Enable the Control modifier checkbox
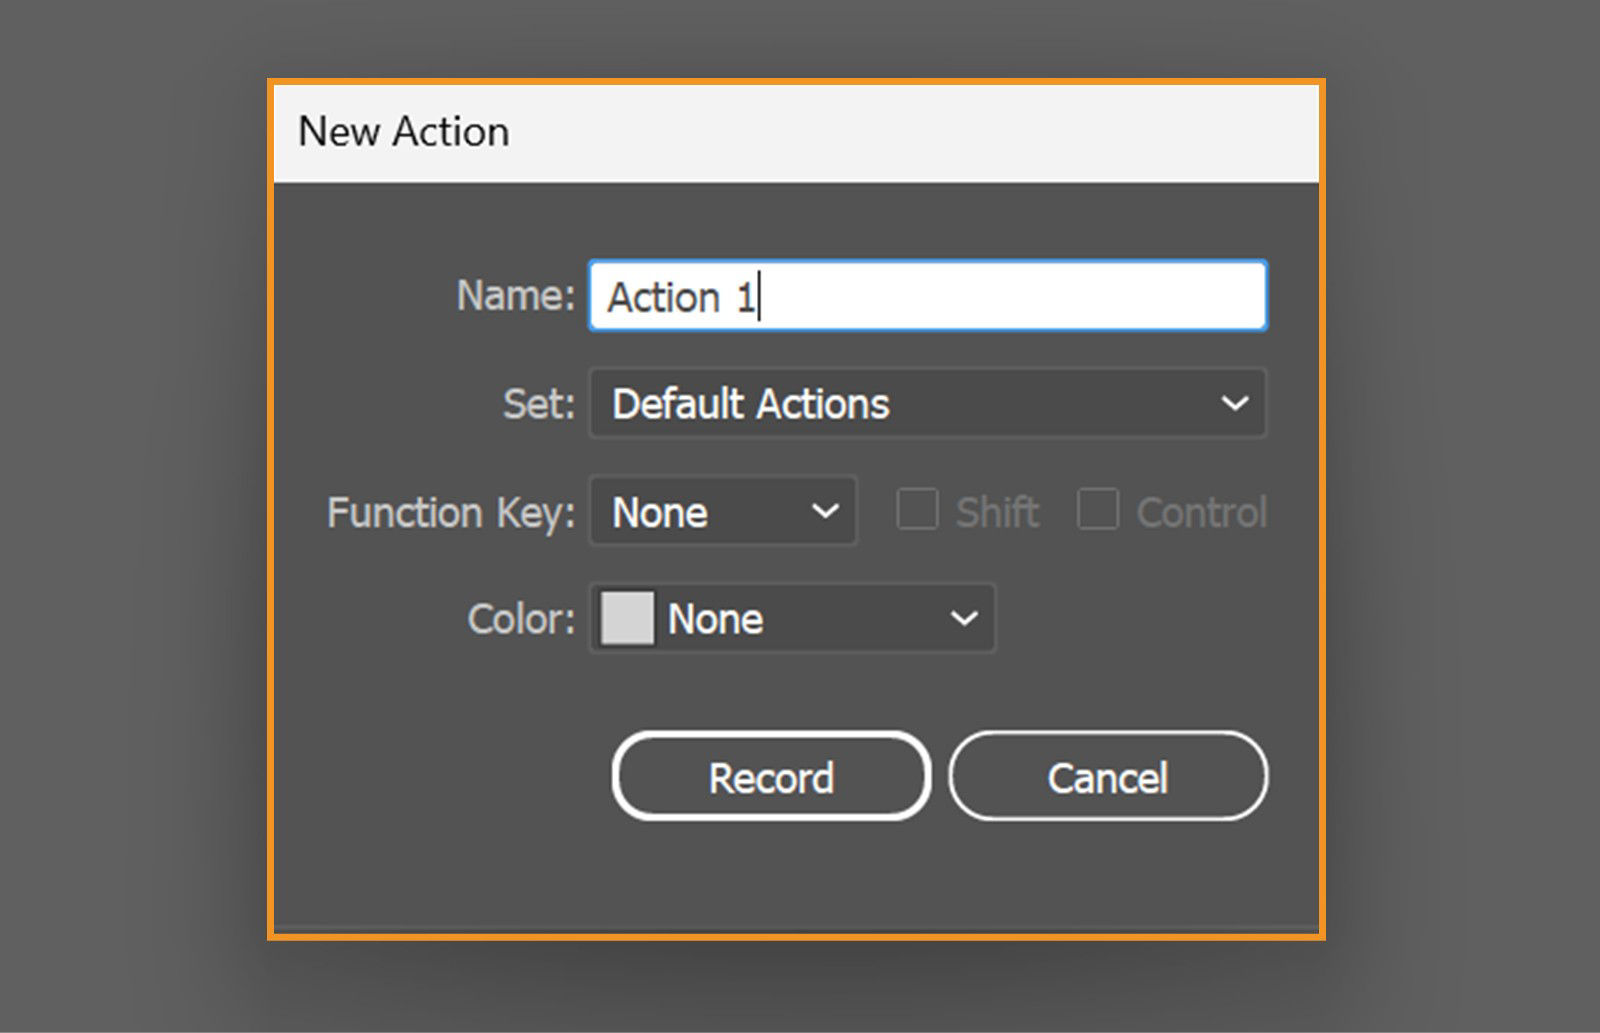The image size is (1600, 1033). coord(1098,510)
